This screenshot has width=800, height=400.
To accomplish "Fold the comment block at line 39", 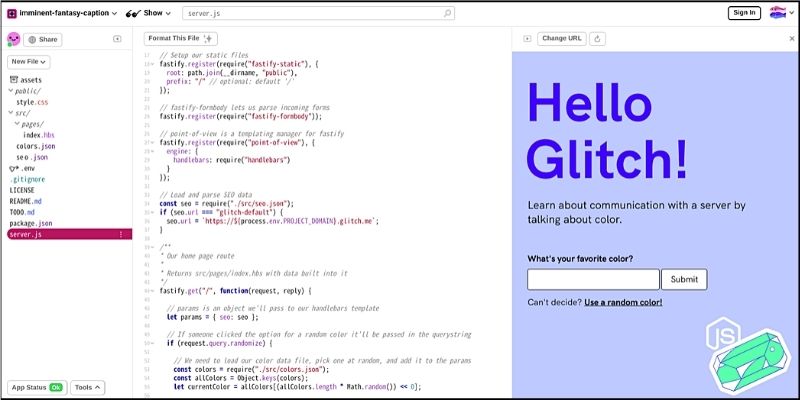I will click(x=153, y=247).
